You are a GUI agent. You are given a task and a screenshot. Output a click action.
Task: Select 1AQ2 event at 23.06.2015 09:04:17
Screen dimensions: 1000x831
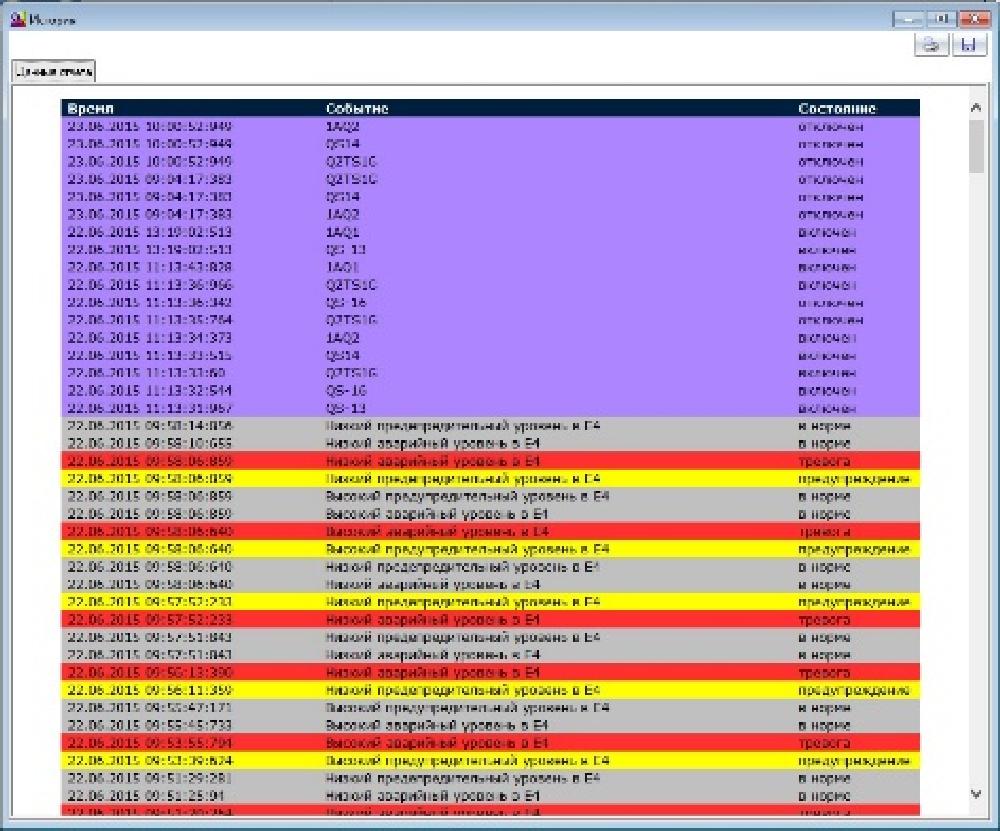[490, 215]
